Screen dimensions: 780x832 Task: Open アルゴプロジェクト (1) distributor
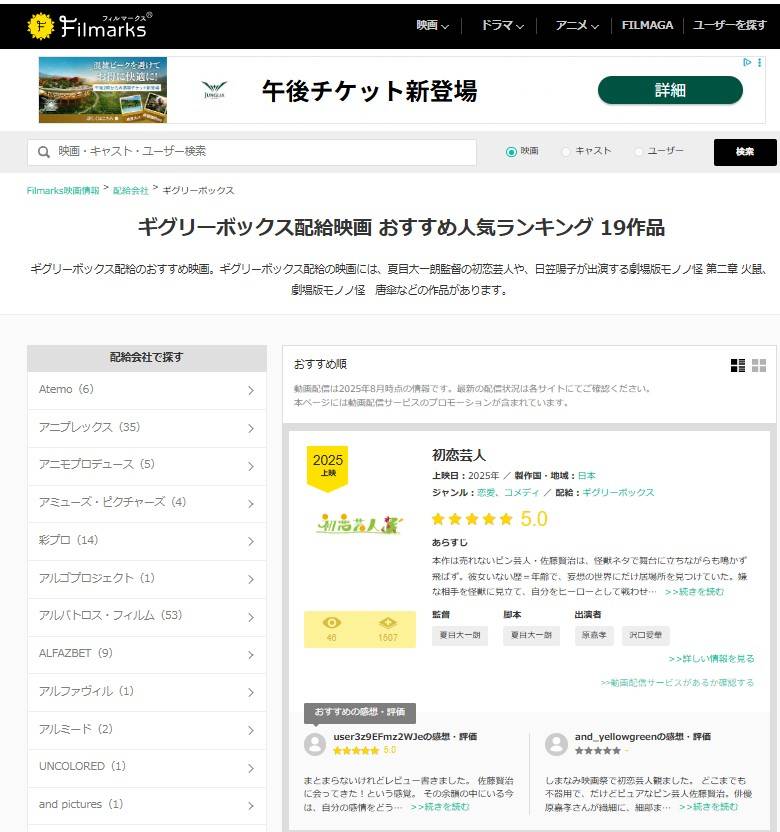pos(146,579)
